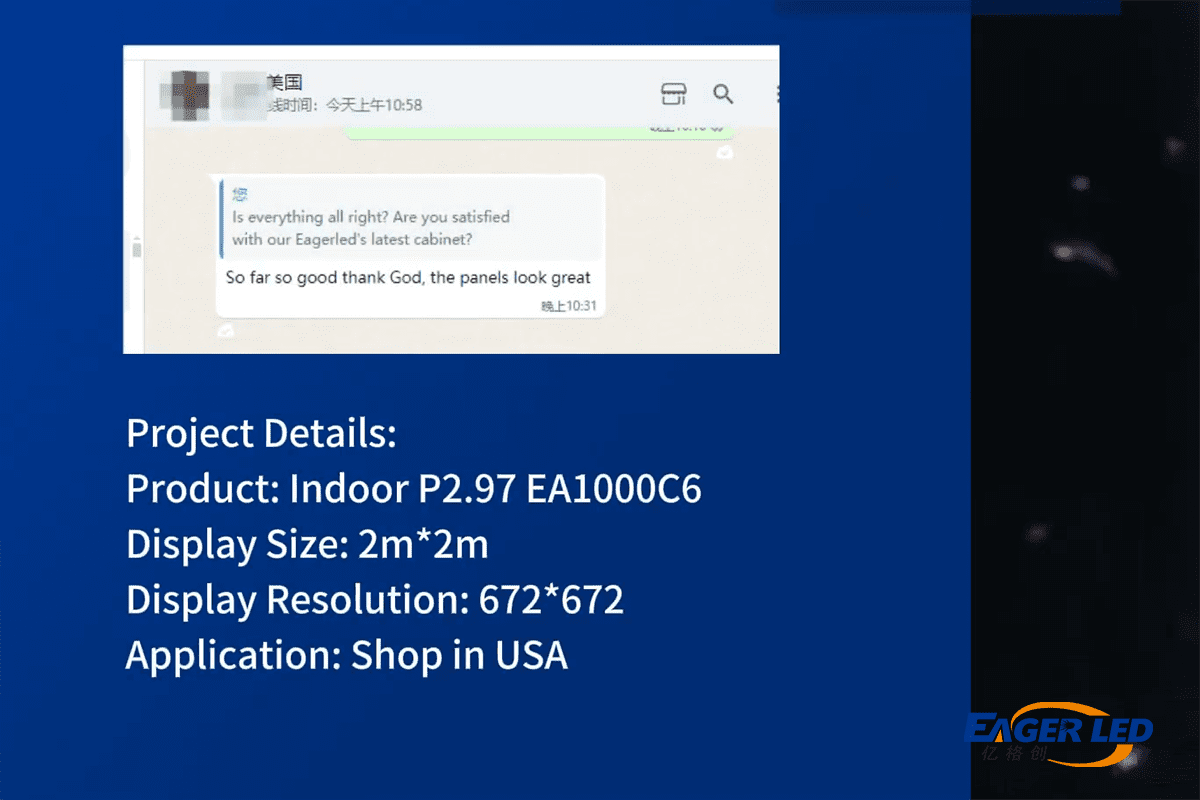Click the 'Display Resolution: 672*672' text

[x=375, y=599]
